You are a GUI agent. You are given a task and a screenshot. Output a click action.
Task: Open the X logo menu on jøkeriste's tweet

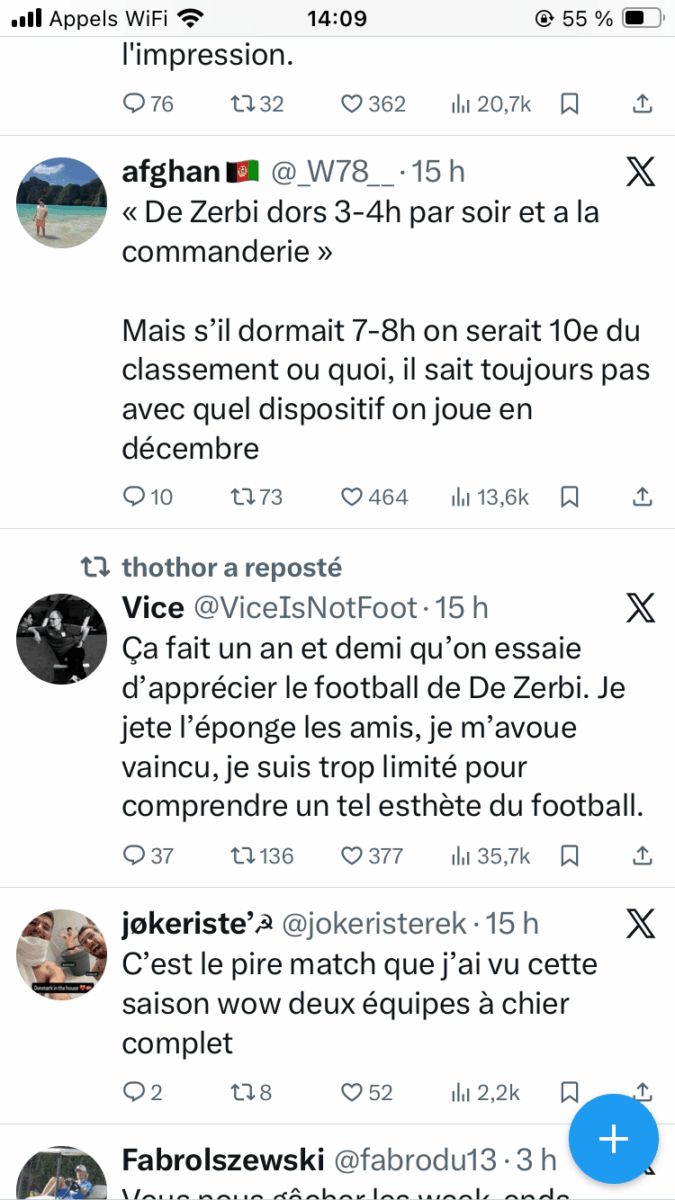pyautogui.click(x=640, y=924)
